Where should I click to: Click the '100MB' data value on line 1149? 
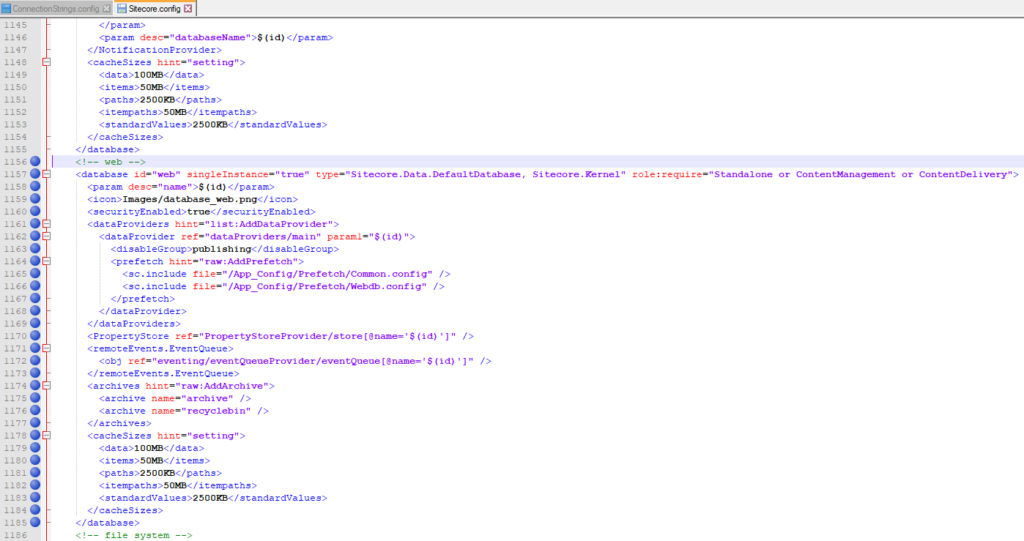[148, 74]
